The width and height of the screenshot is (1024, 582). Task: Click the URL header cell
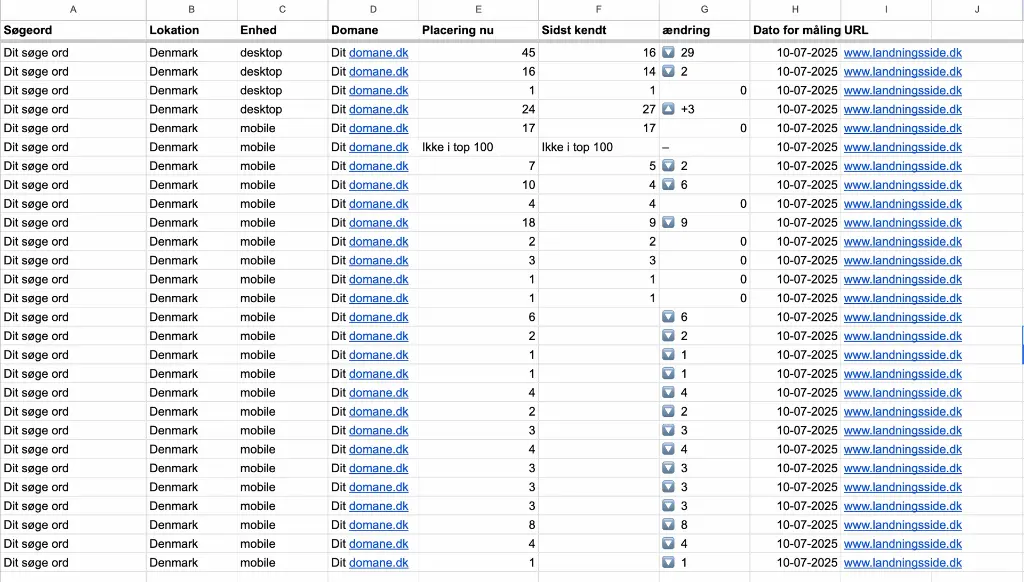click(x=886, y=30)
